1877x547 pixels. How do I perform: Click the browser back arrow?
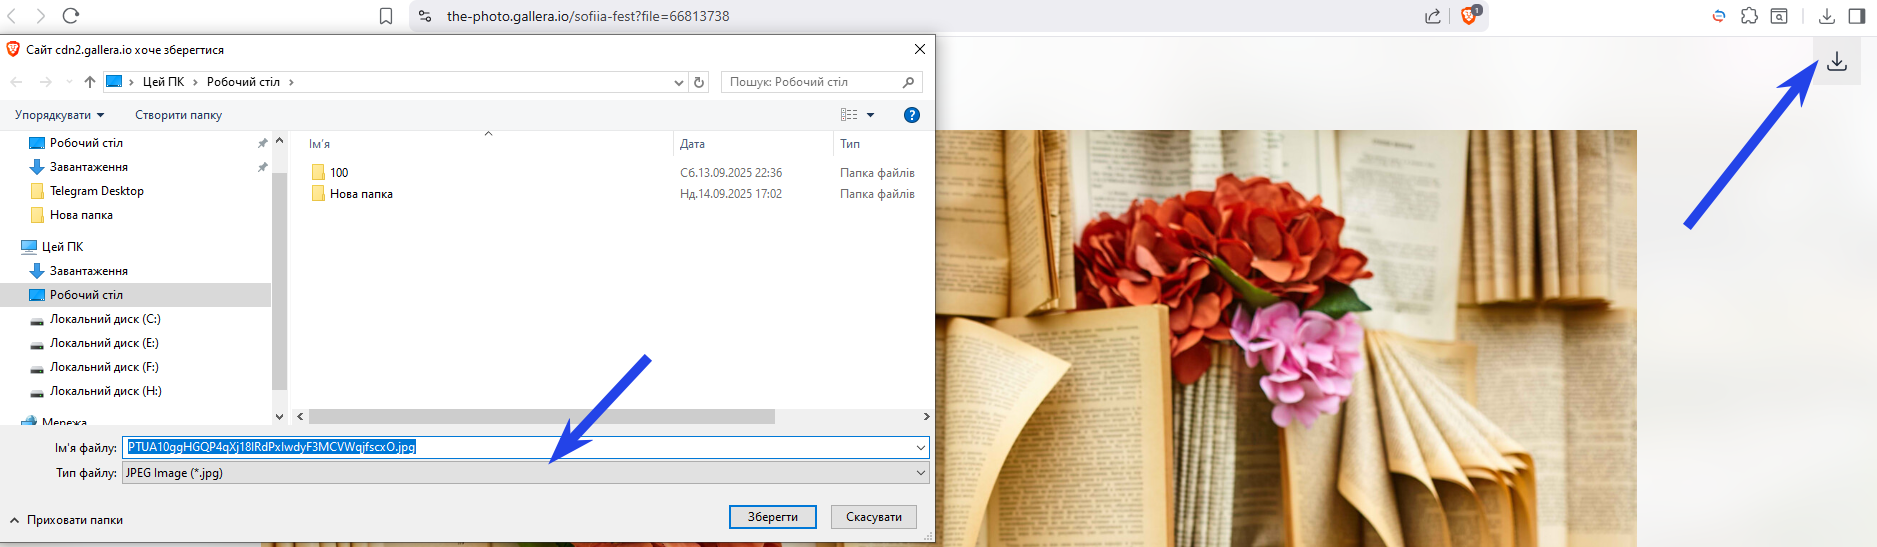[x=12, y=16]
